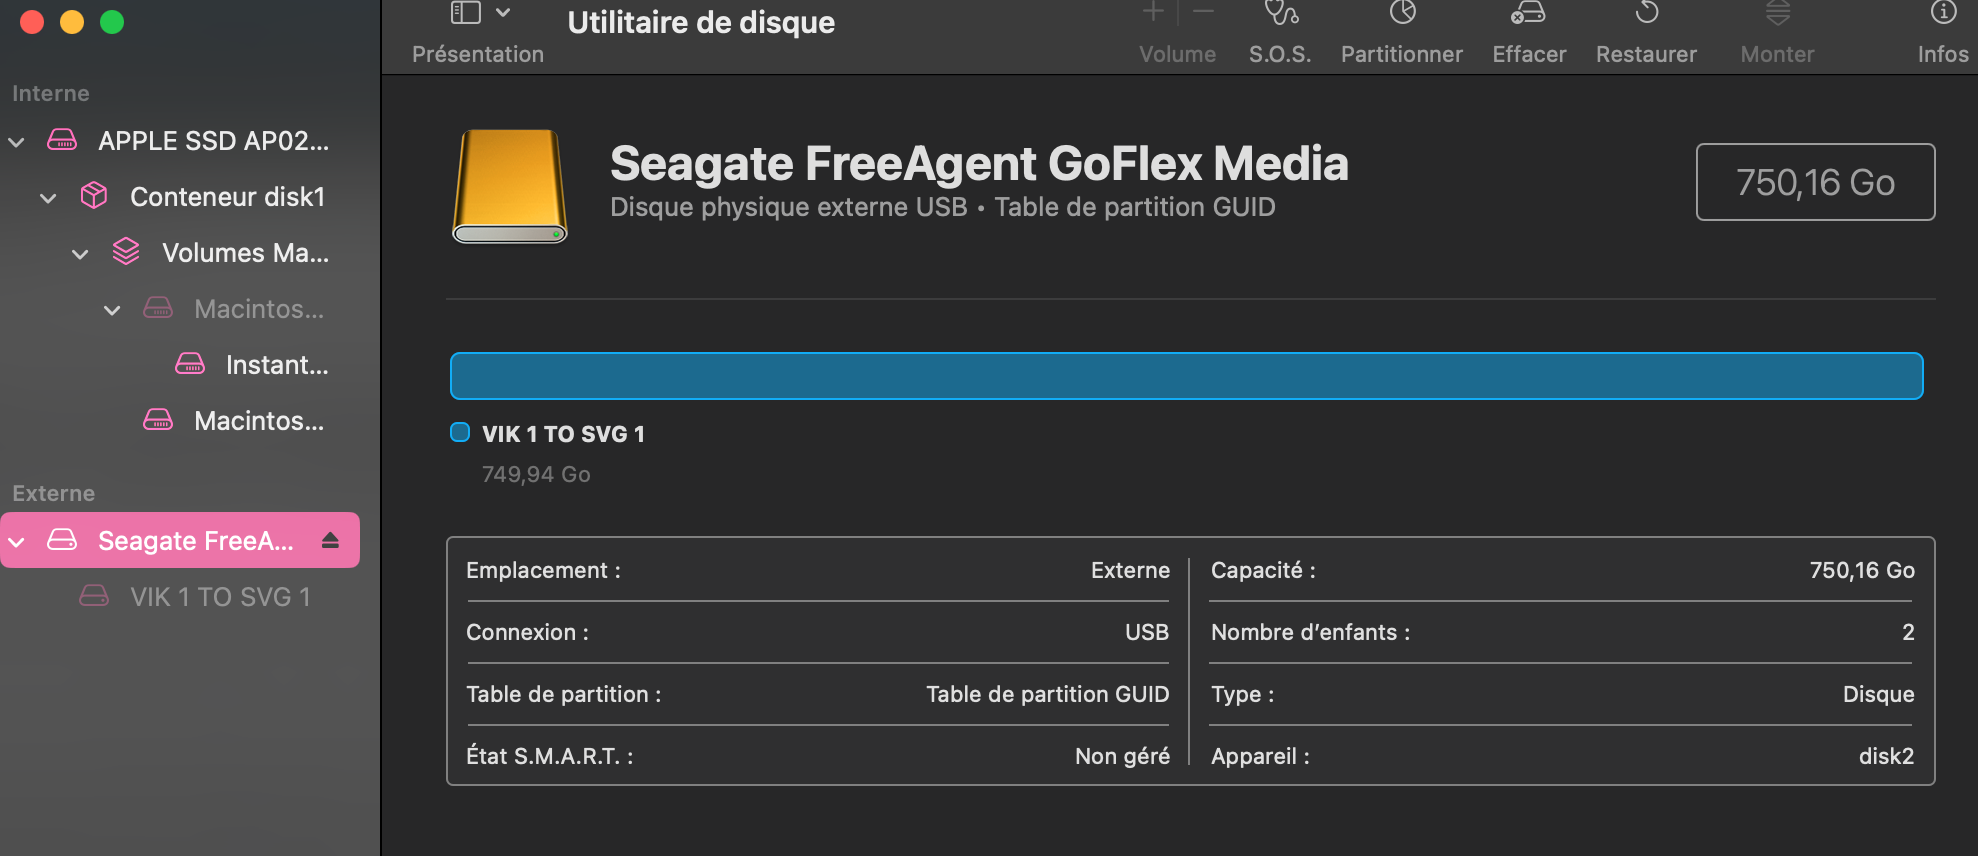This screenshot has height=856, width=1978.
Task: Open the Présentation sidebar view dropdown
Action: click(x=503, y=13)
